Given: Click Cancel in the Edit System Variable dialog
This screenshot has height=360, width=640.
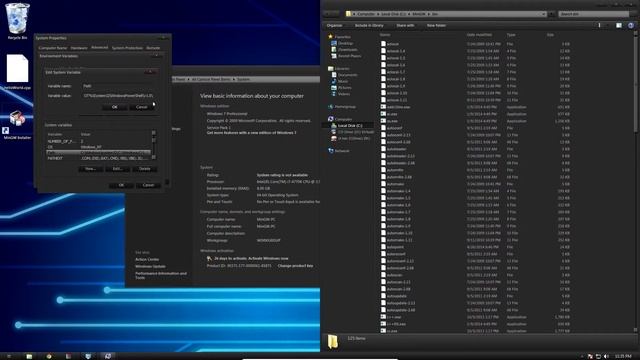Looking at the screenshot, I should 142,107.
